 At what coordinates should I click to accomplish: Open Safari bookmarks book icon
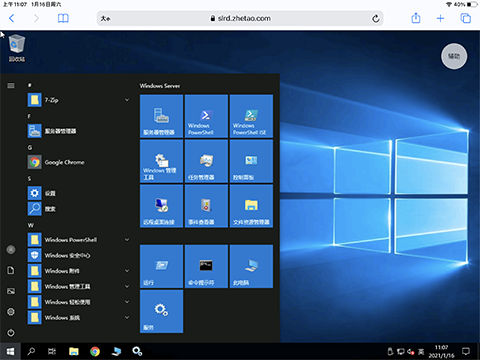click(x=63, y=18)
